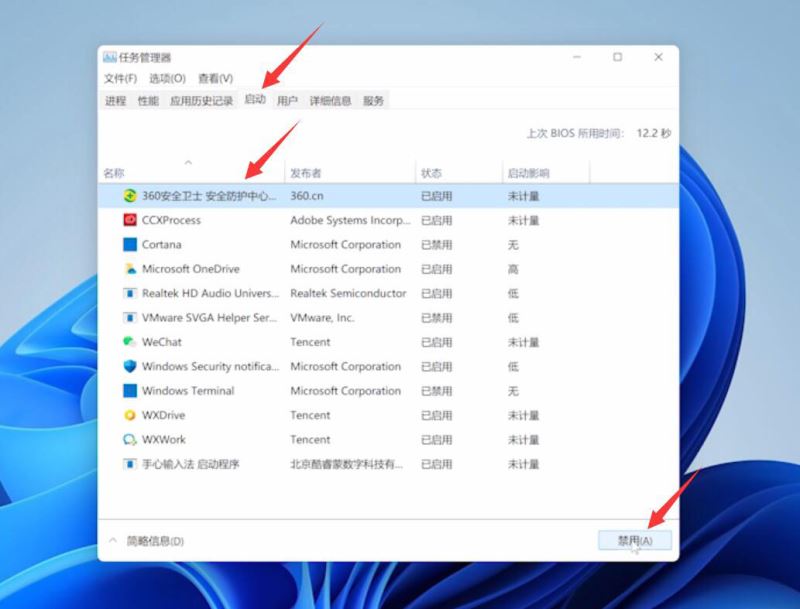Collapse view with 简略信息 chevron
Image resolution: width=800 pixels, height=609 pixels.
tap(112, 541)
